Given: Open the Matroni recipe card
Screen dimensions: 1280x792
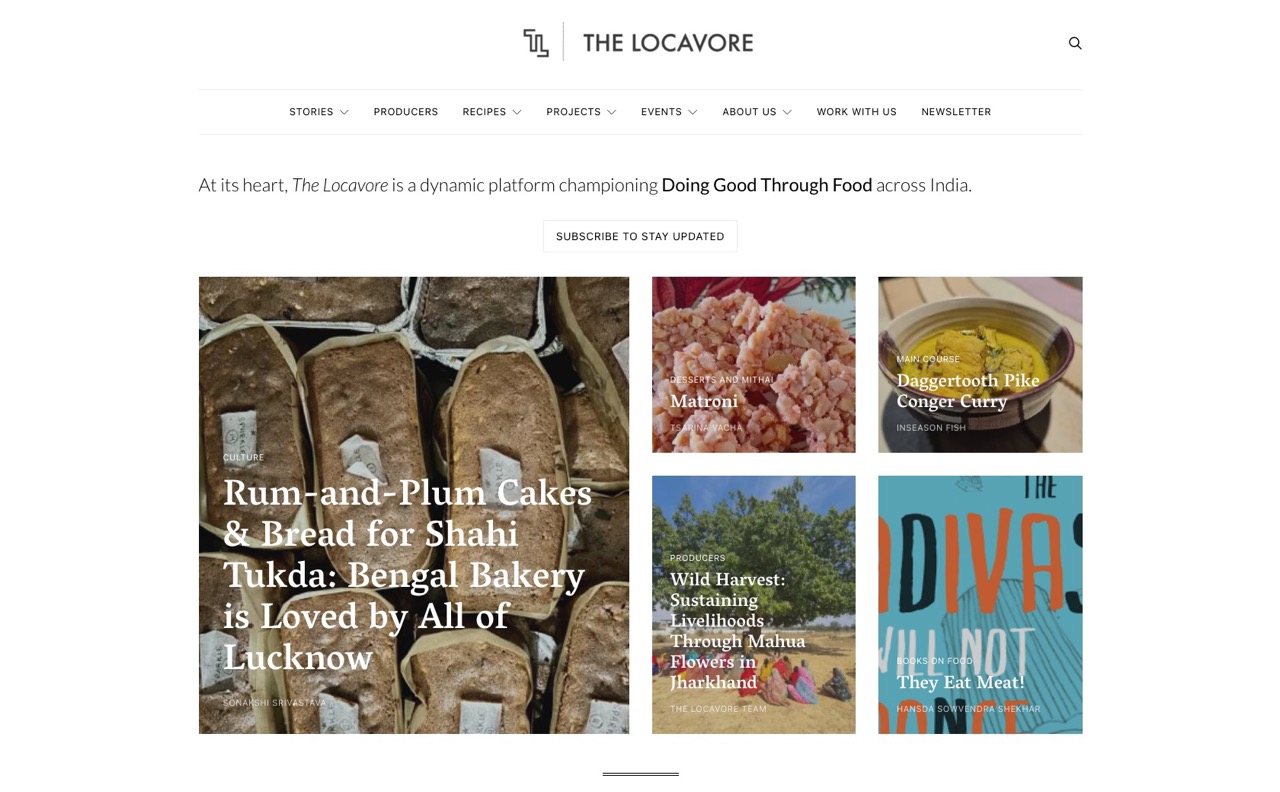Looking at the screenshot, I should 754,365.
